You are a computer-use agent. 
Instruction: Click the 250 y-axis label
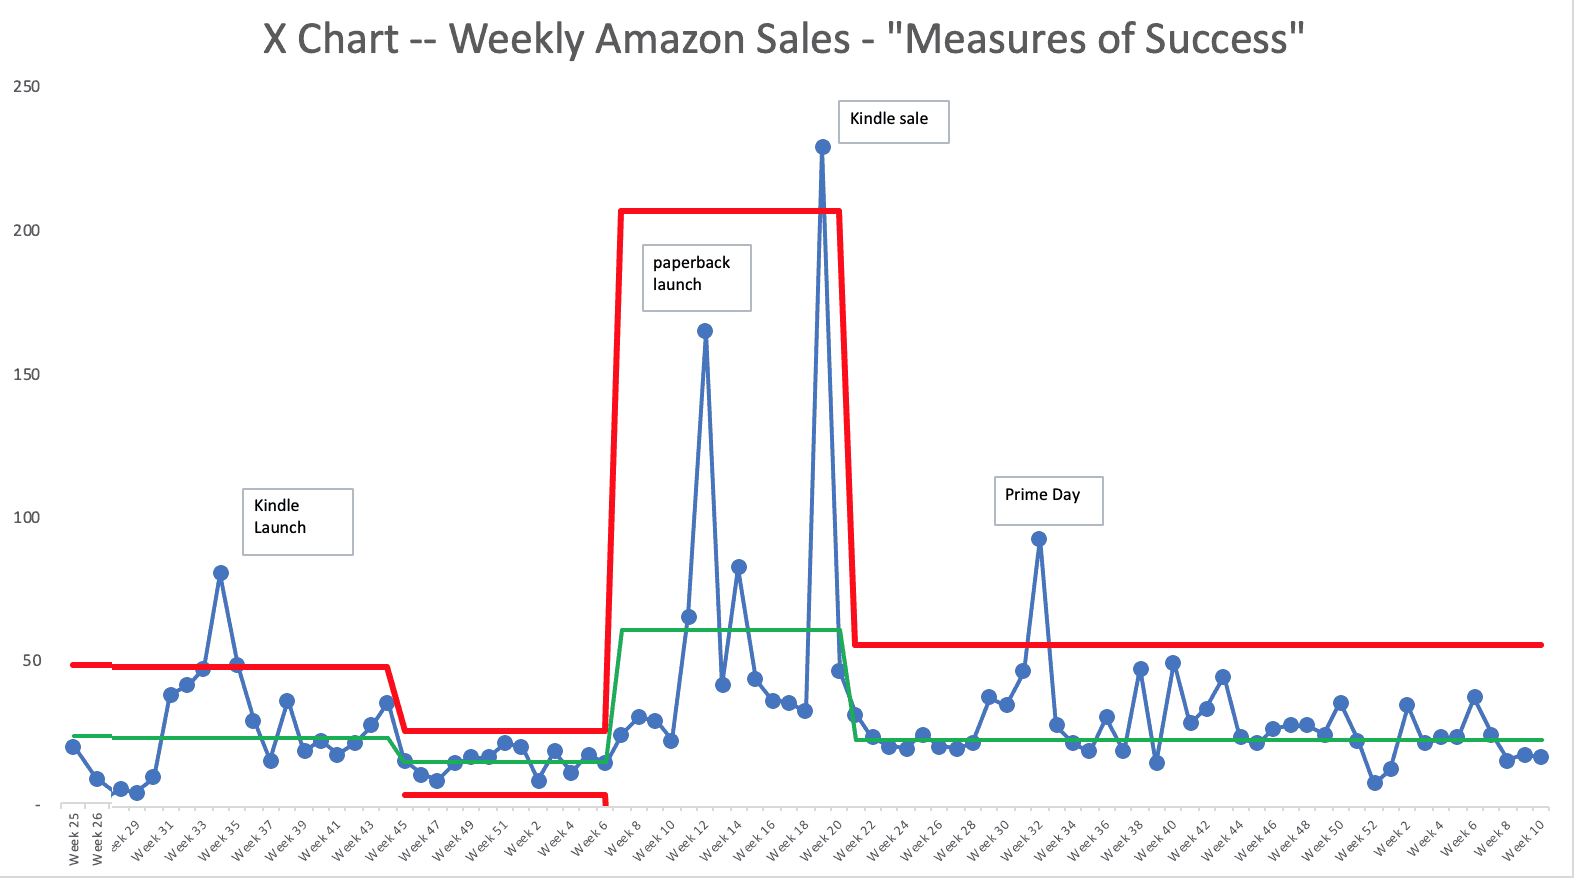27,87
